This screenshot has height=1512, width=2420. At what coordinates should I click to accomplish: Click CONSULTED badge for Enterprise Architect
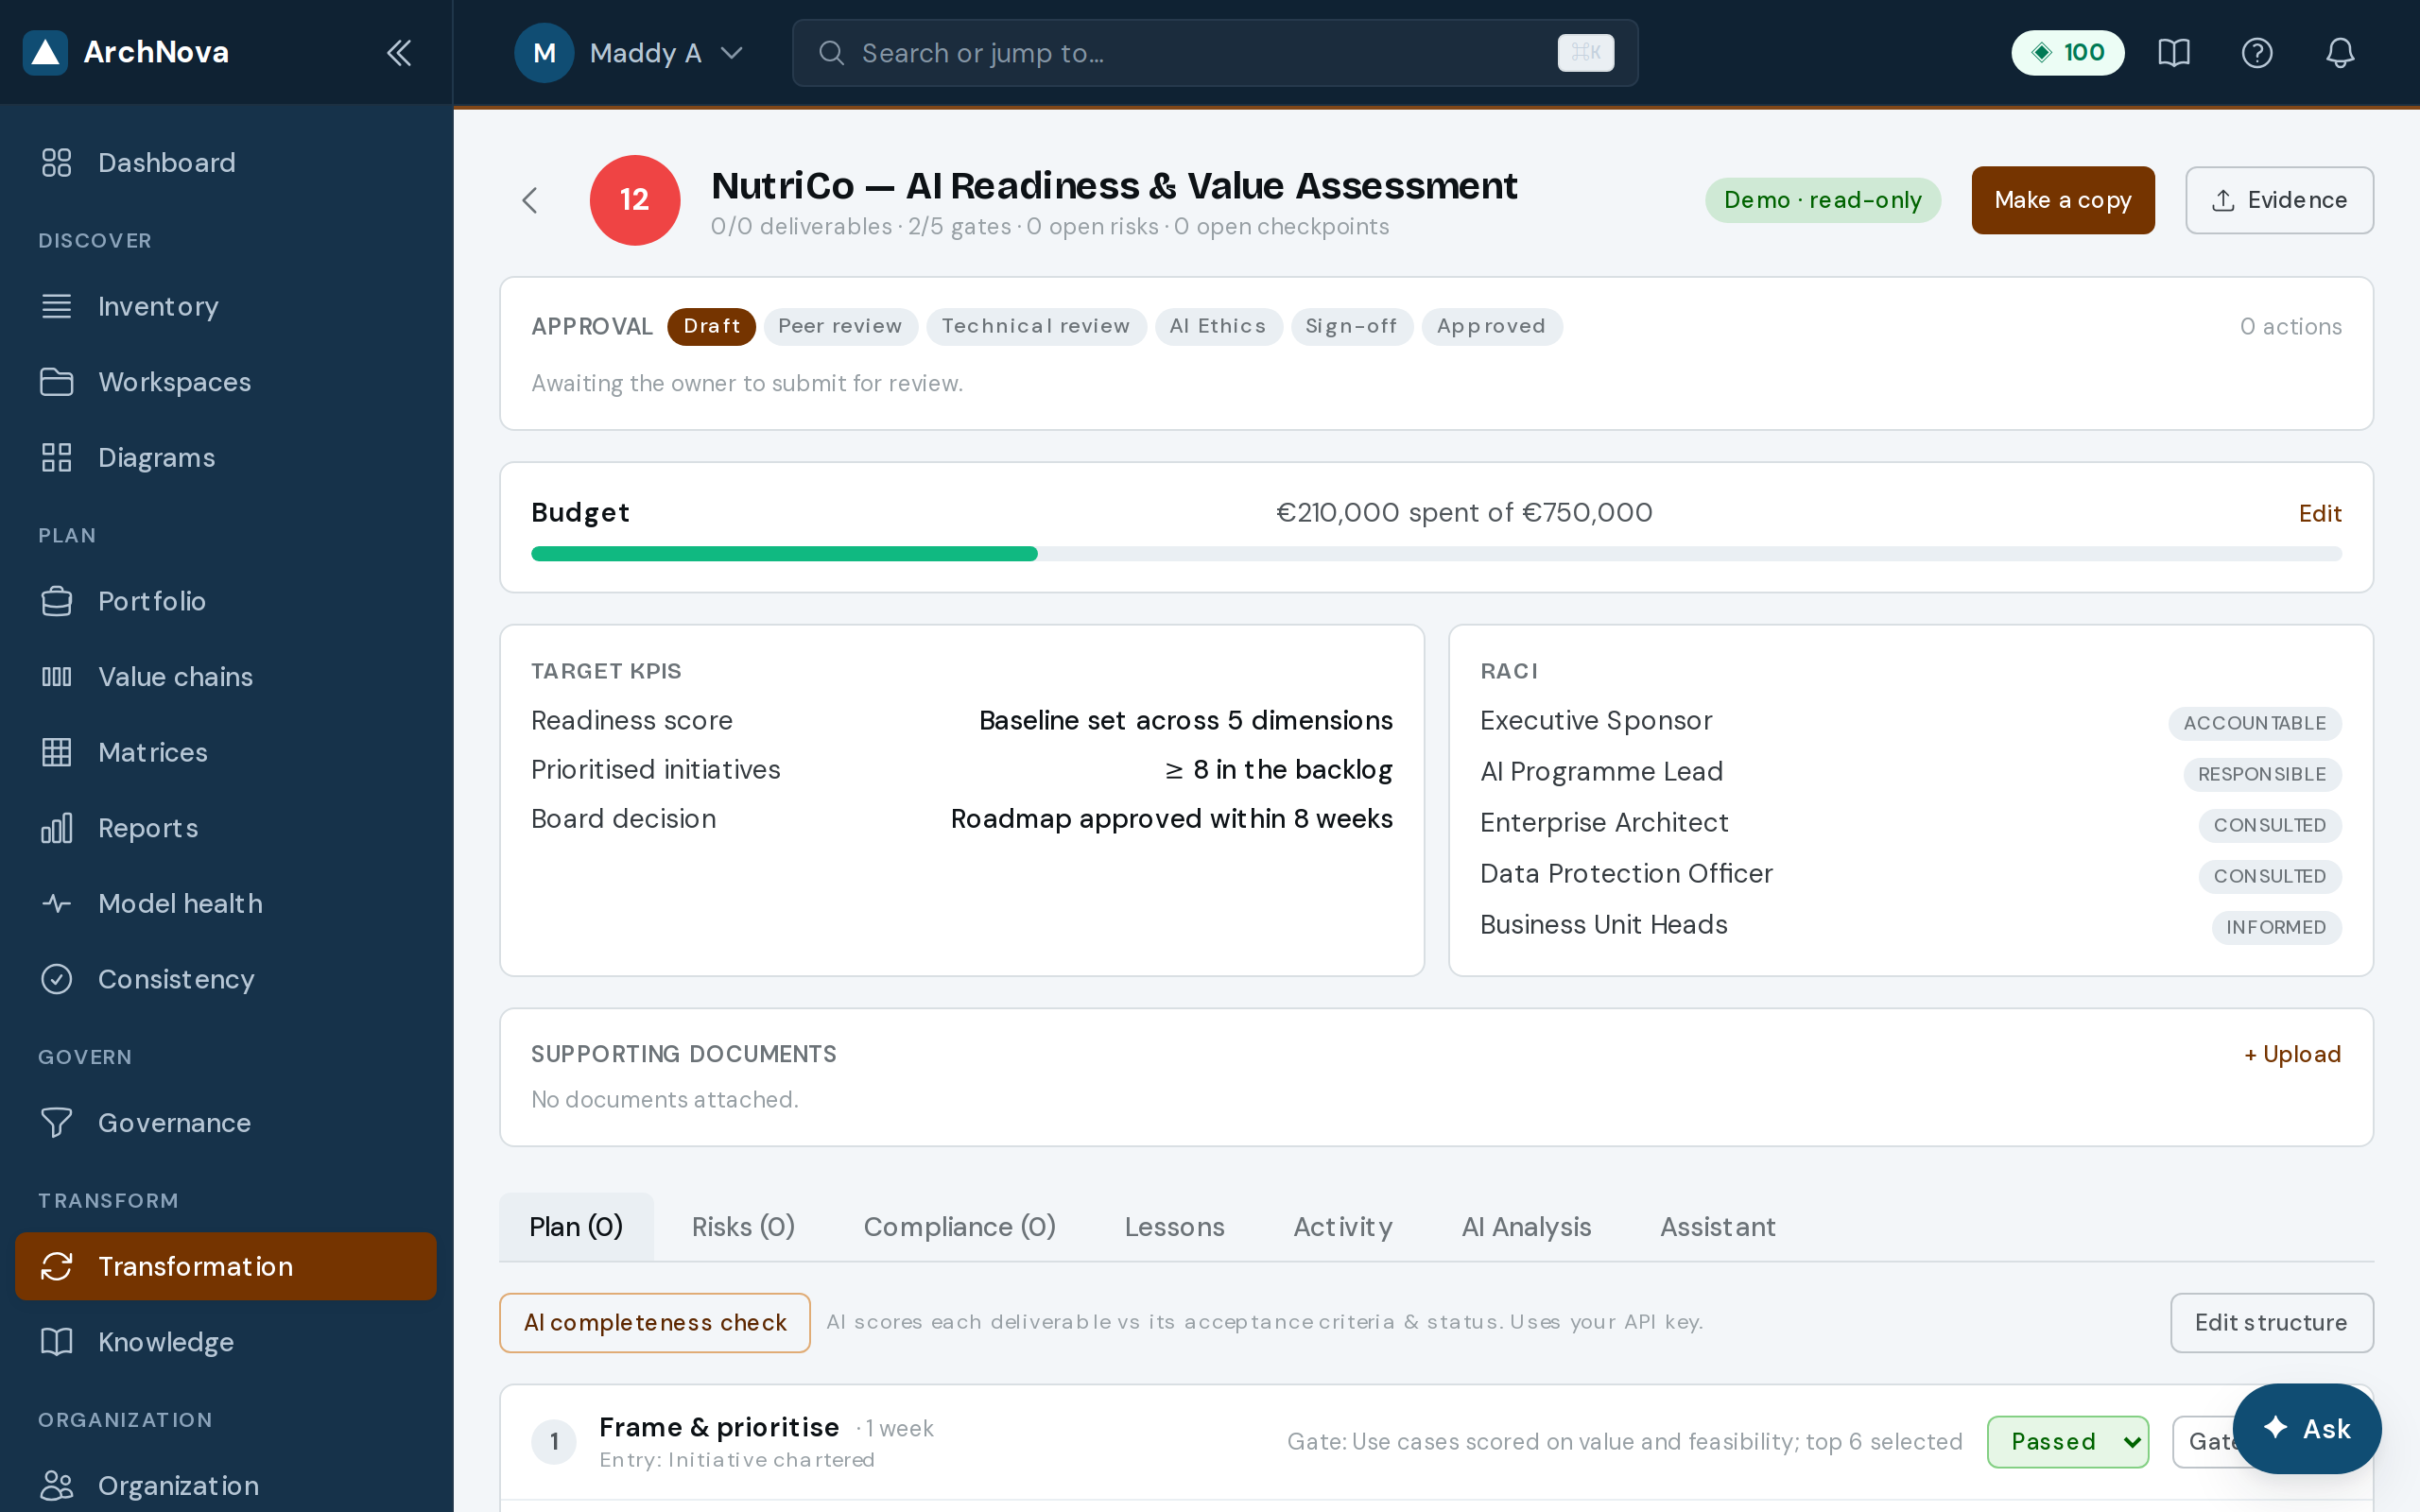(2269, 825)
